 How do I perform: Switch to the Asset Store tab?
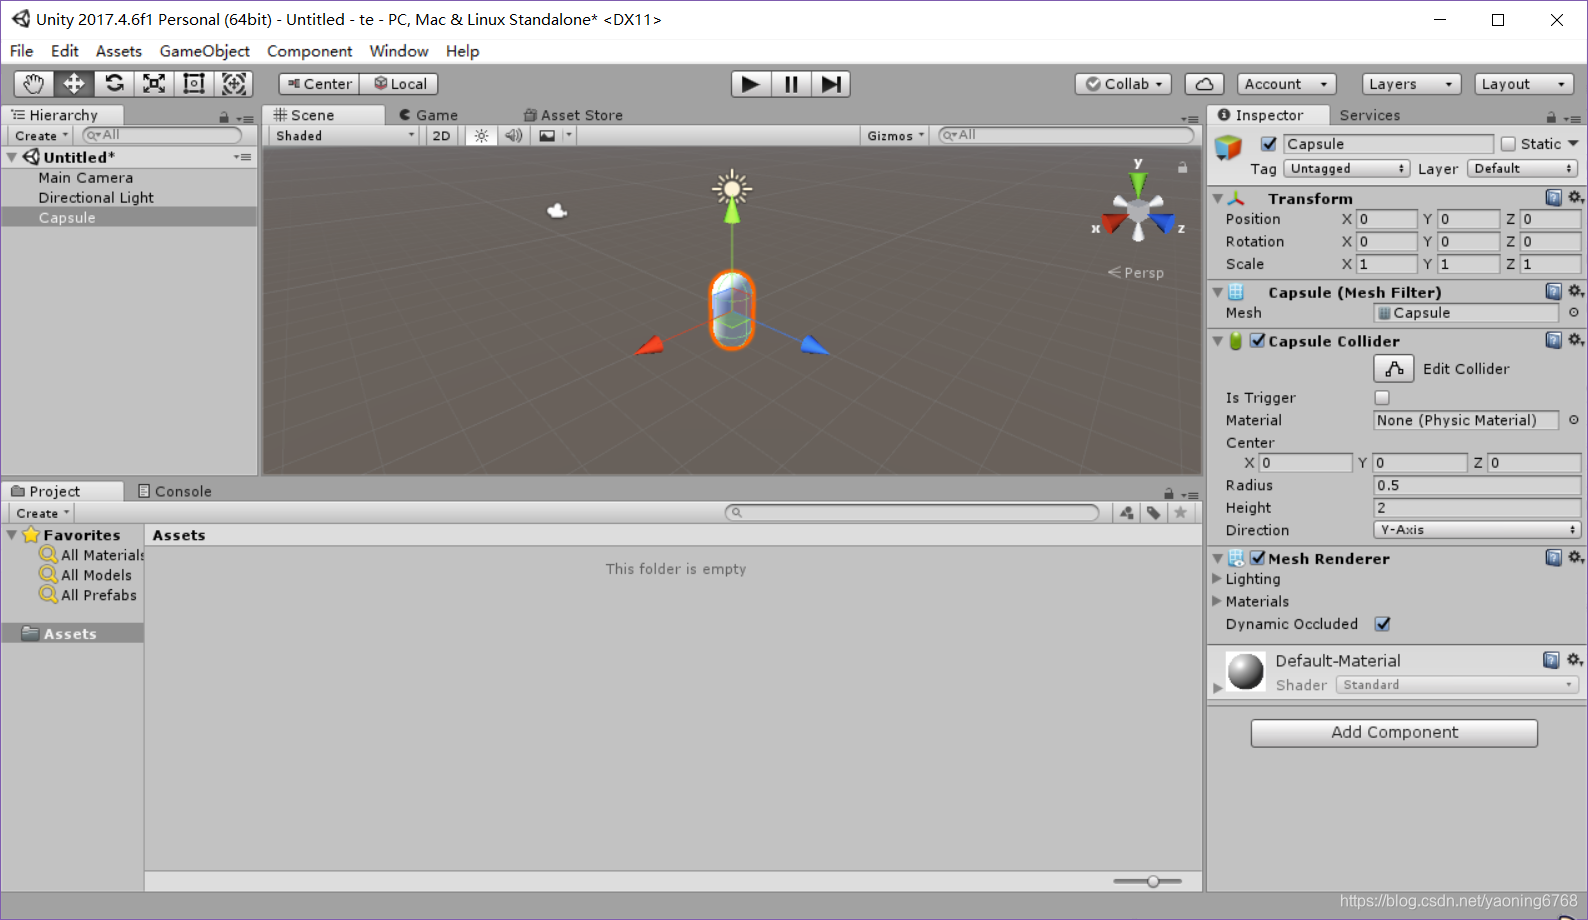click(574, 115)
